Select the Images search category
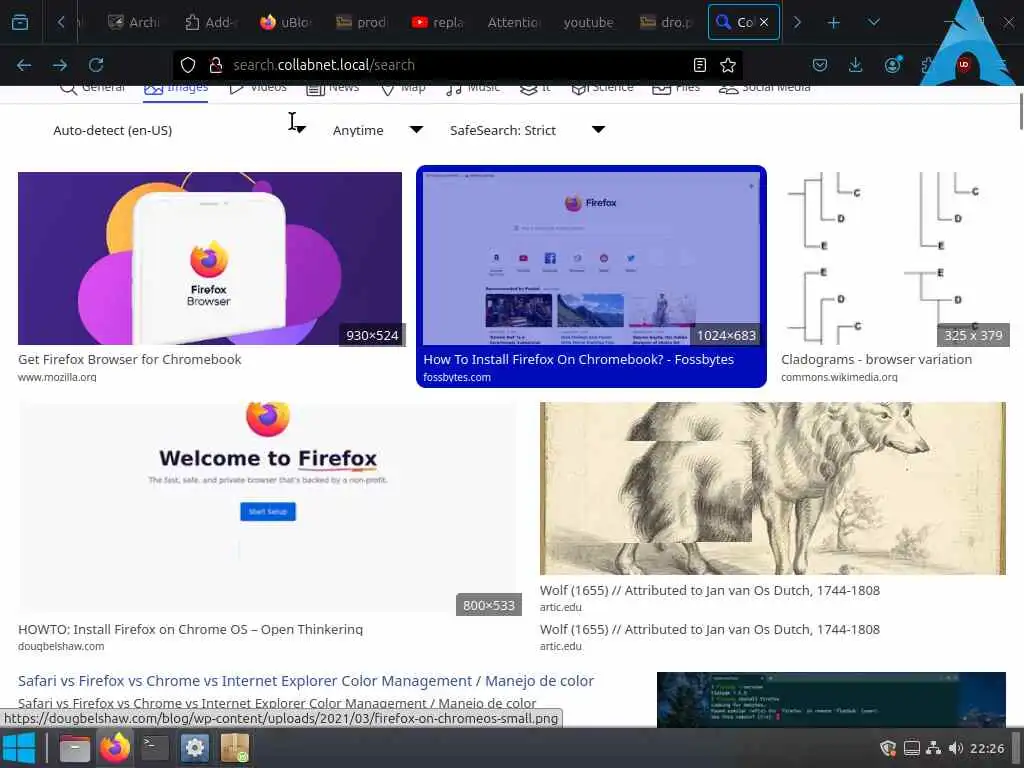This screenshot has height=768, width=1024. click(176, 89)
